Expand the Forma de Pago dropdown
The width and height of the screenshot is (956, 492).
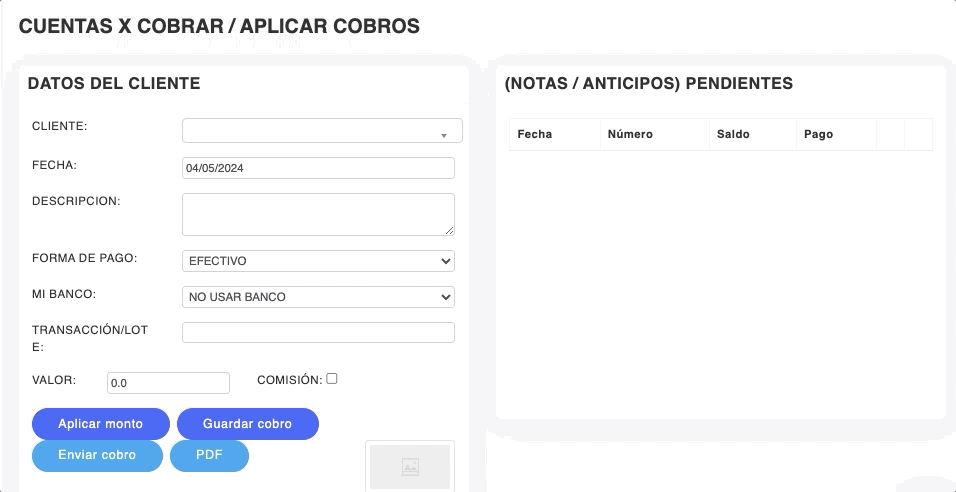coord(318,261)
